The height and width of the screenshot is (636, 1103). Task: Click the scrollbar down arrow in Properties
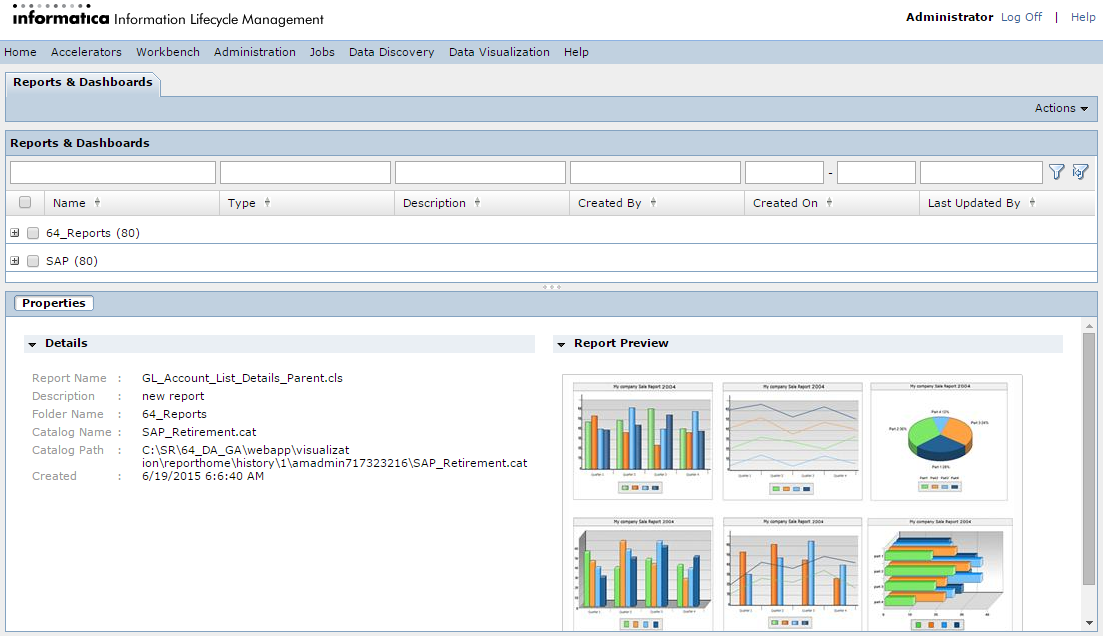point(1089,623)
